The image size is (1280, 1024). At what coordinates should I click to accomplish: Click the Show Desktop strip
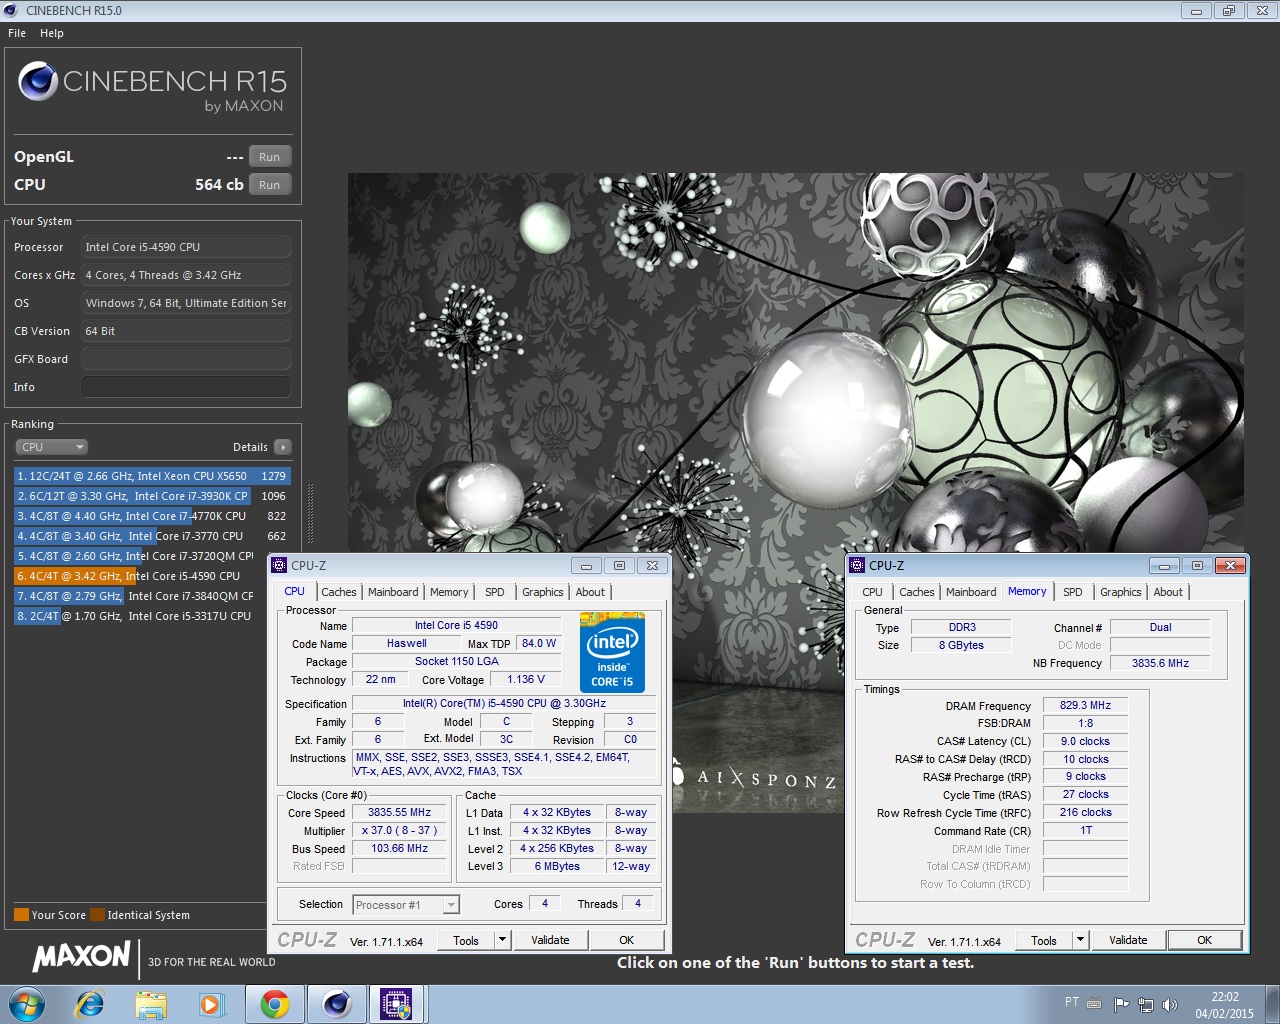[x=1273, y=1004]
